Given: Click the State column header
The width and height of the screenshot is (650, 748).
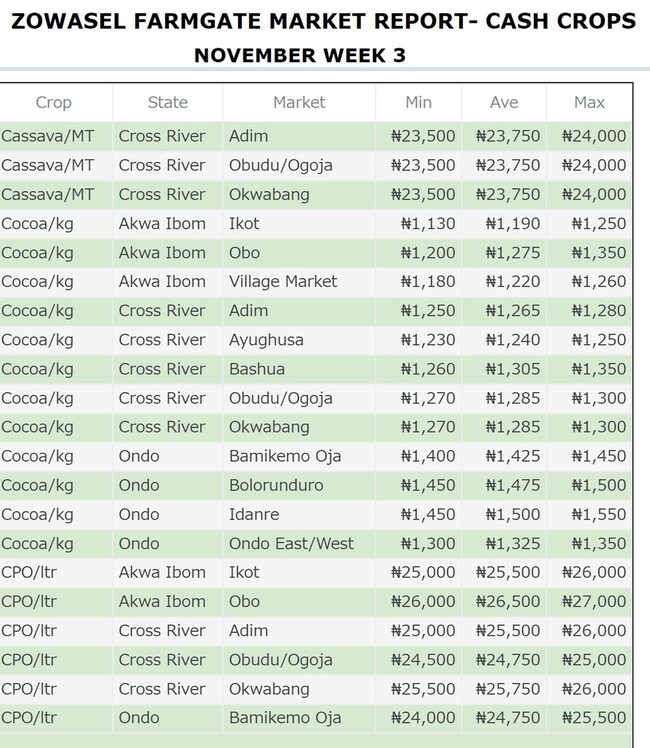Looking at the screenshot, I should (x=167, y=102).
